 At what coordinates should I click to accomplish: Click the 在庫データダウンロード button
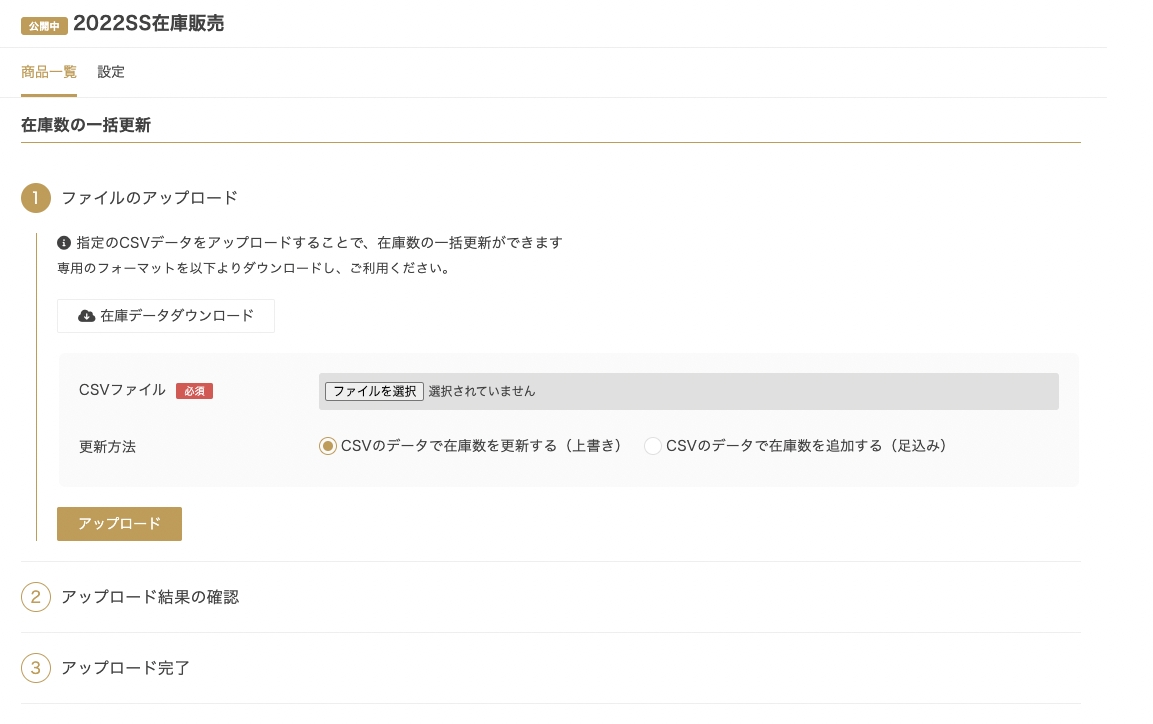(166, 316)
